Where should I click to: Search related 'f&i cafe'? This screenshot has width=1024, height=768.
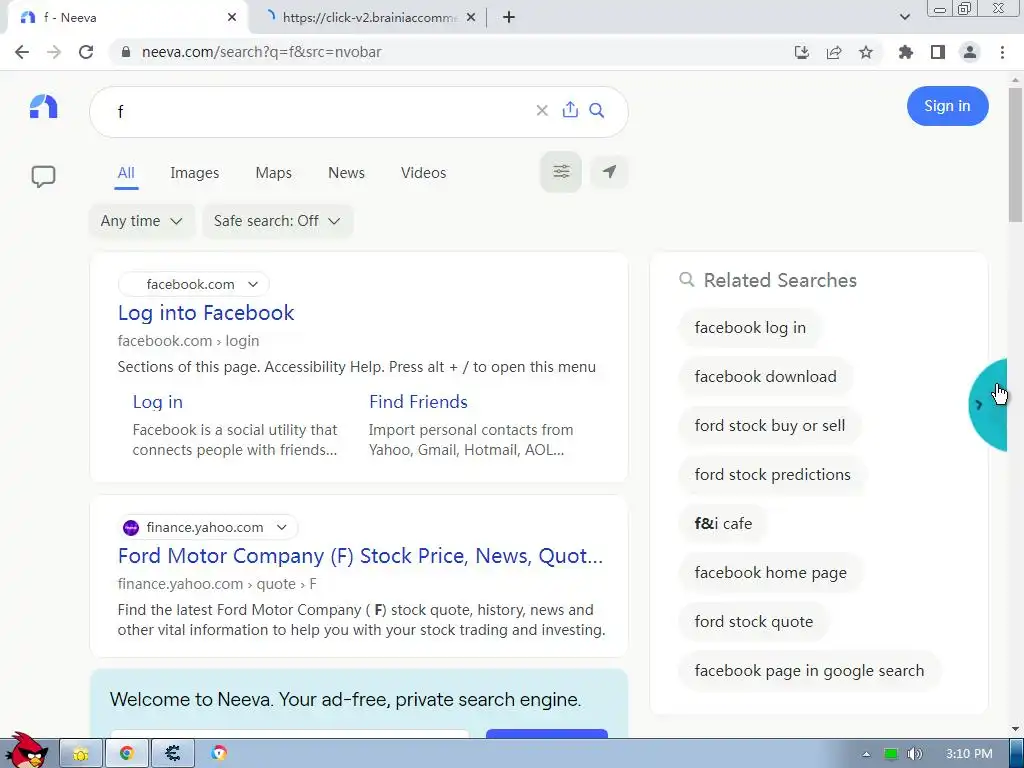coord(723,523)
